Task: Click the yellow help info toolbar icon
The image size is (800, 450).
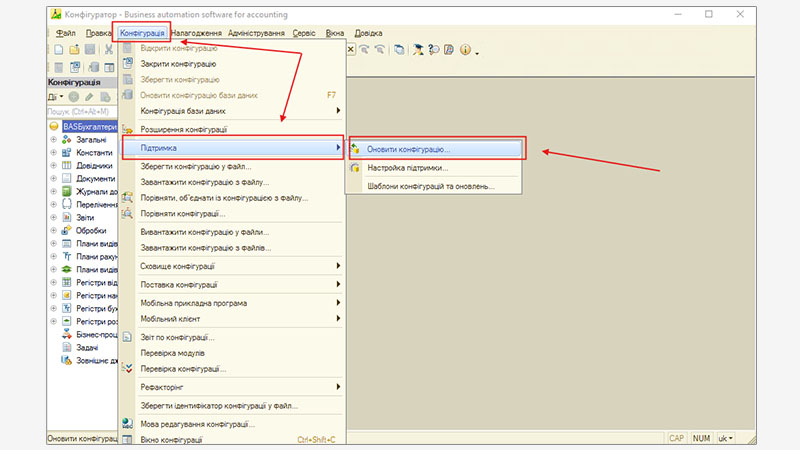Action: click(466, 50)
